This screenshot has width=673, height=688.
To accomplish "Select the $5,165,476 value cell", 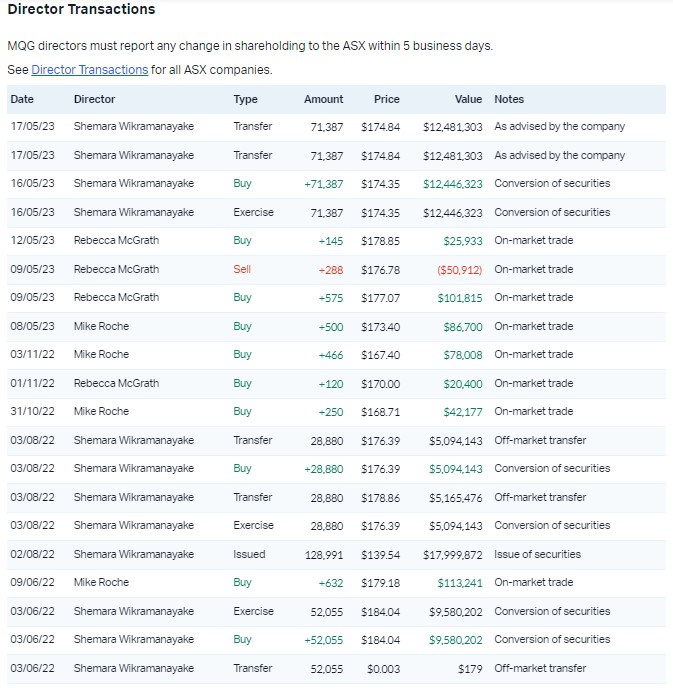I will point(453,497).
